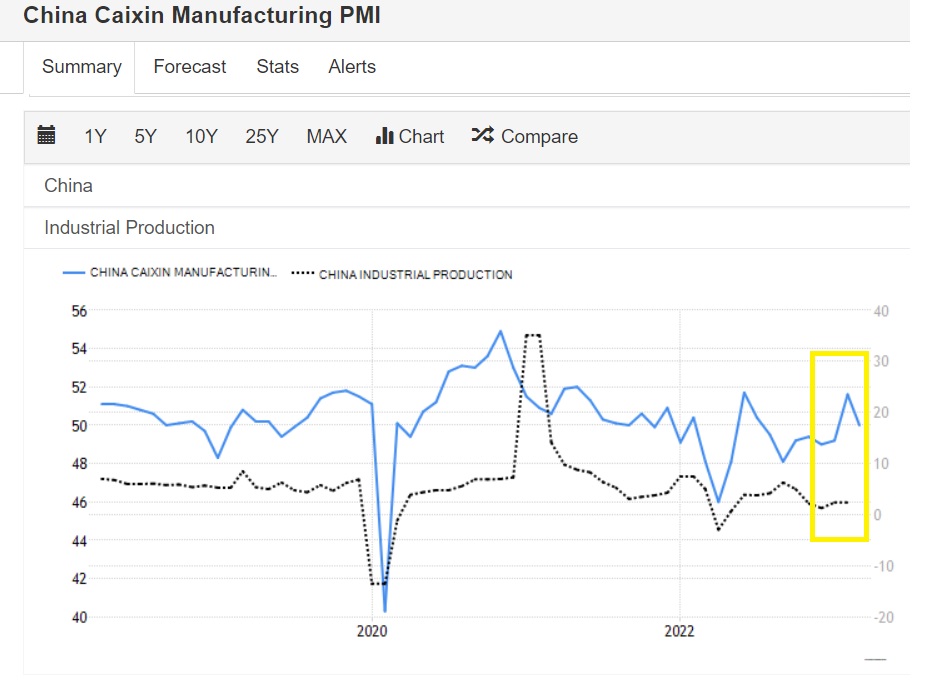Select the MAX time range

click(326, 136)
